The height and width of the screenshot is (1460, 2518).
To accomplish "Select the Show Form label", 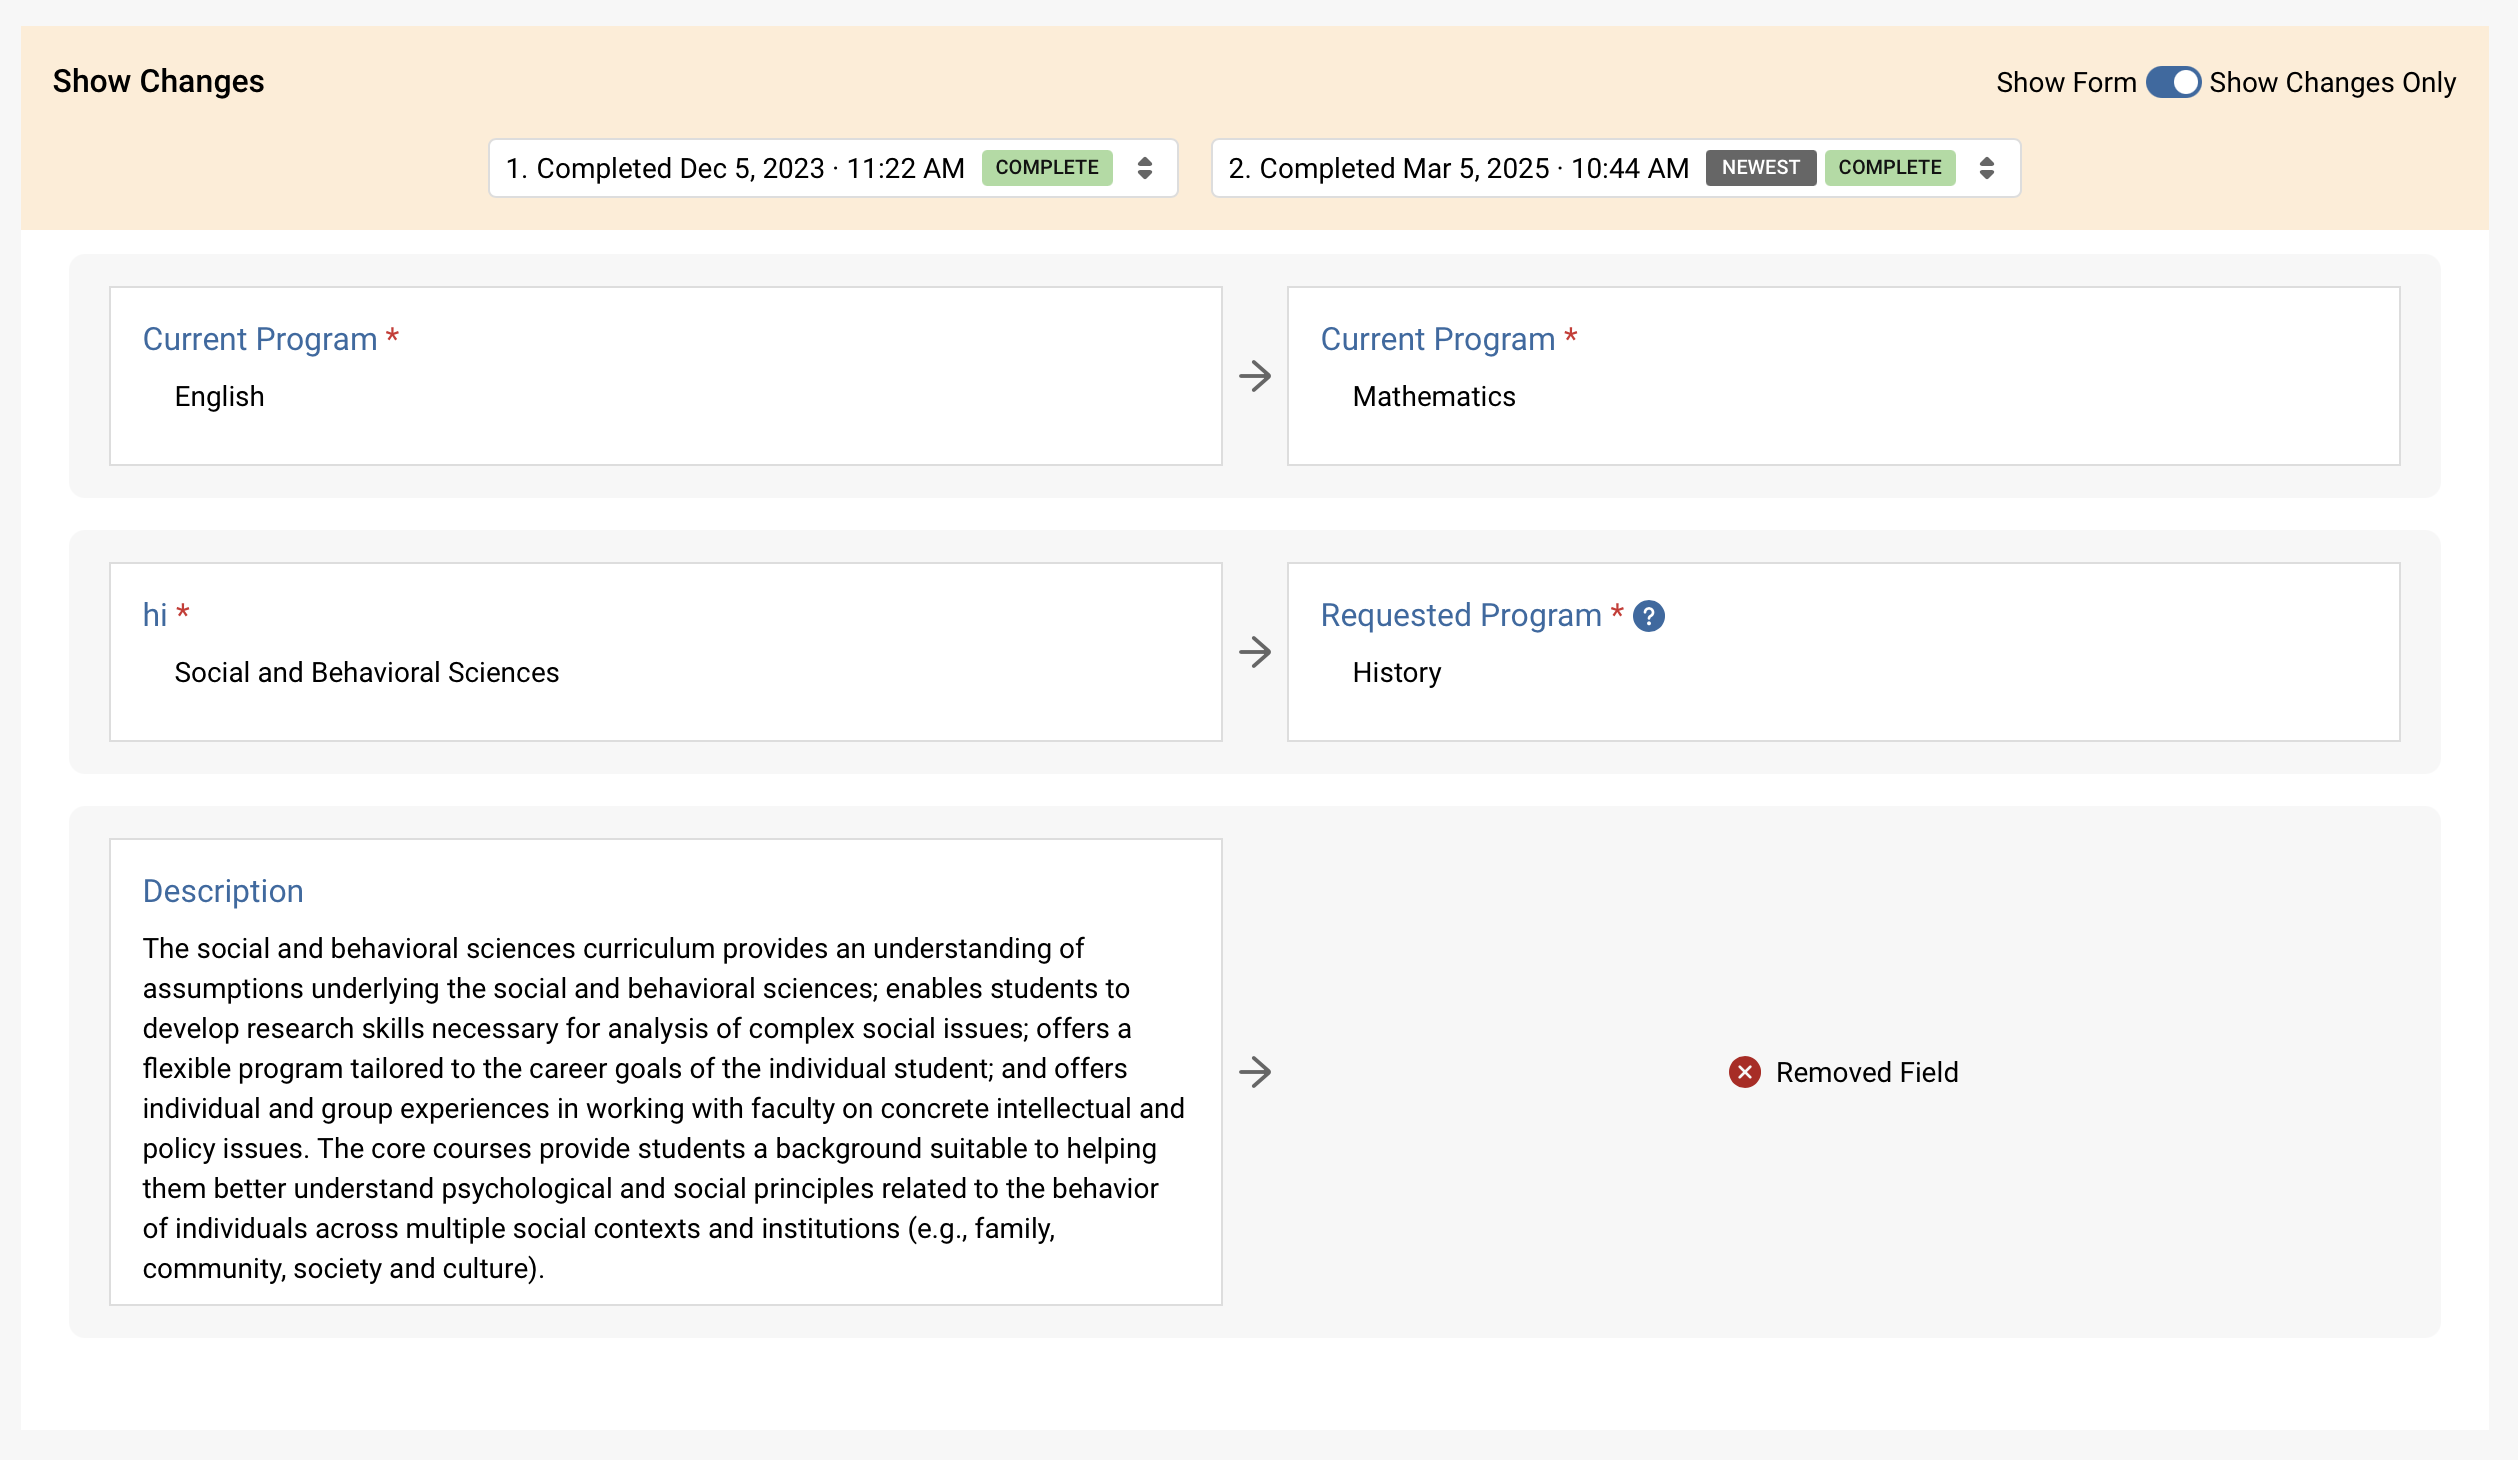I will click(2065, 82).
